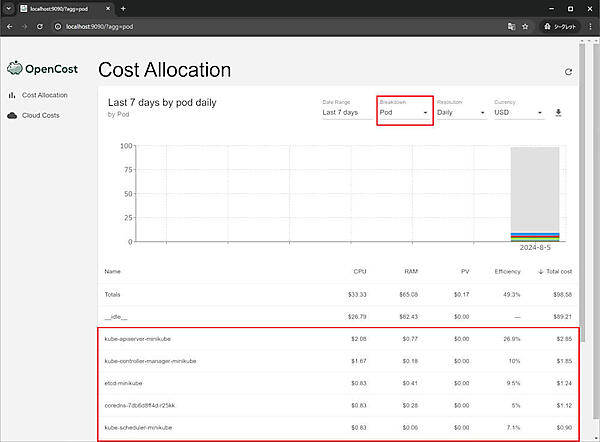Screen dimensions: 600x442
Task: Click the OpenCost logo icon
Action: 15,69
